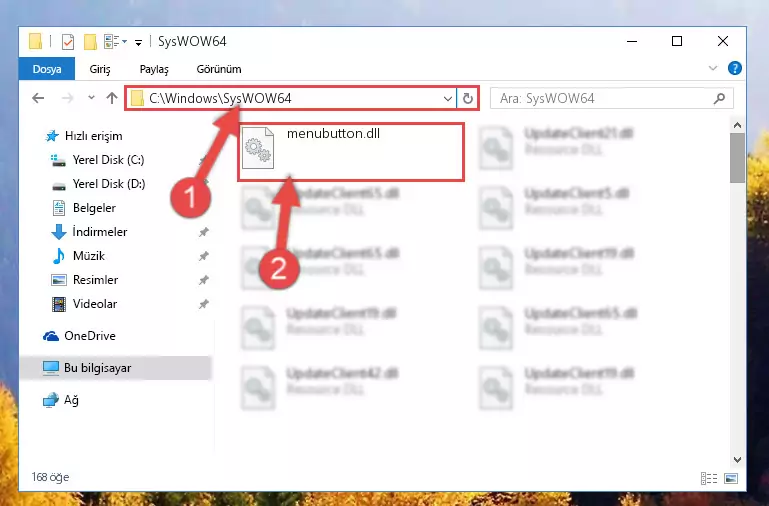This screenshot has height=506, width=769.
Task: Open Belgeler in the sidebar
Action: click(x=83, y=208)
